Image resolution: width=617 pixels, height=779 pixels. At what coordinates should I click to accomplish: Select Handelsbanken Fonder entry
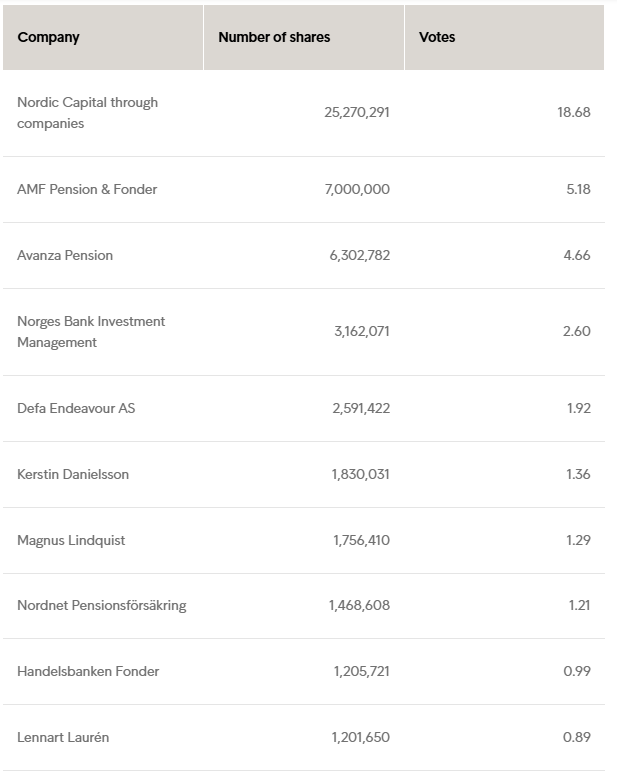88,671
